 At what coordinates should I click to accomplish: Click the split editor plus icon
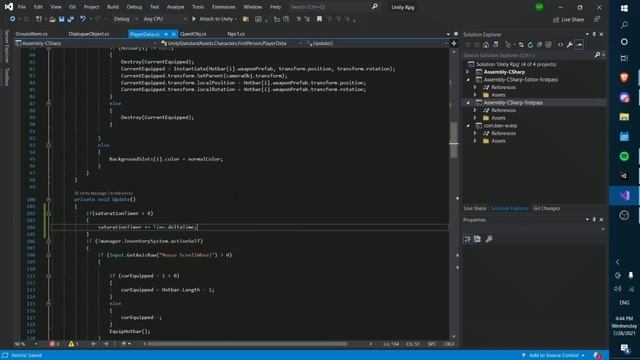(454, 43)
